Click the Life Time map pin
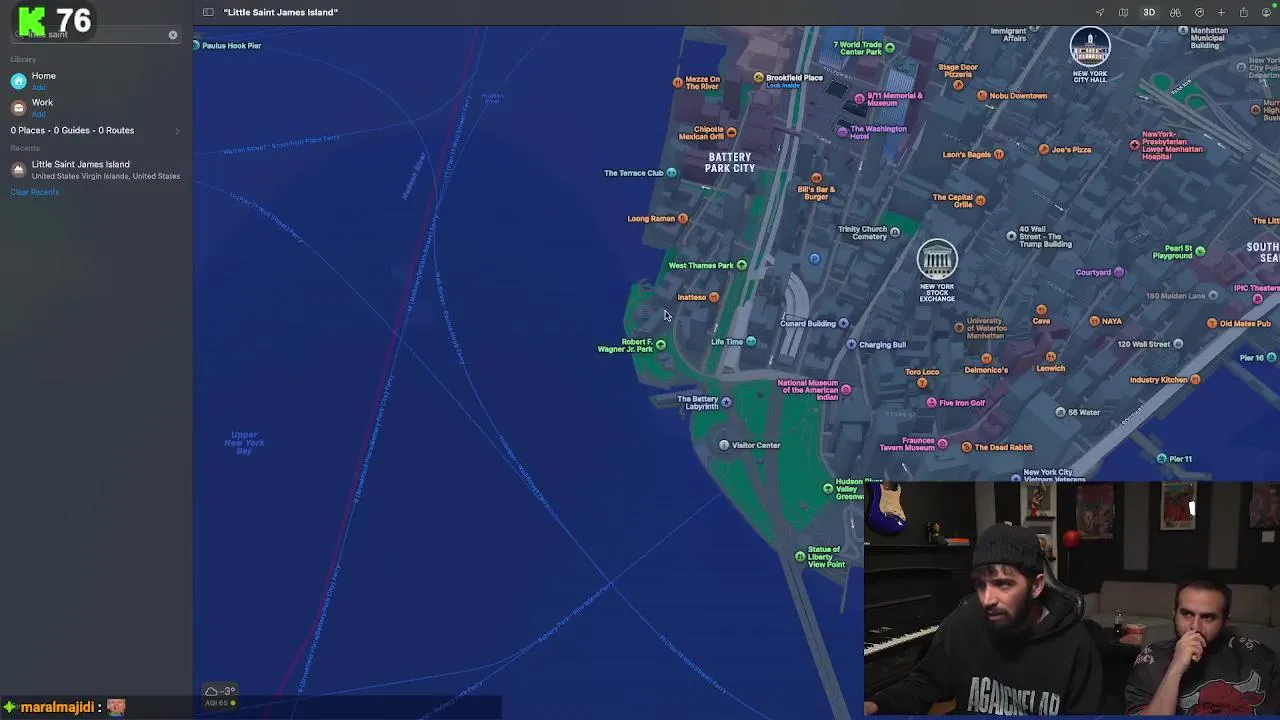 [751, 342]
